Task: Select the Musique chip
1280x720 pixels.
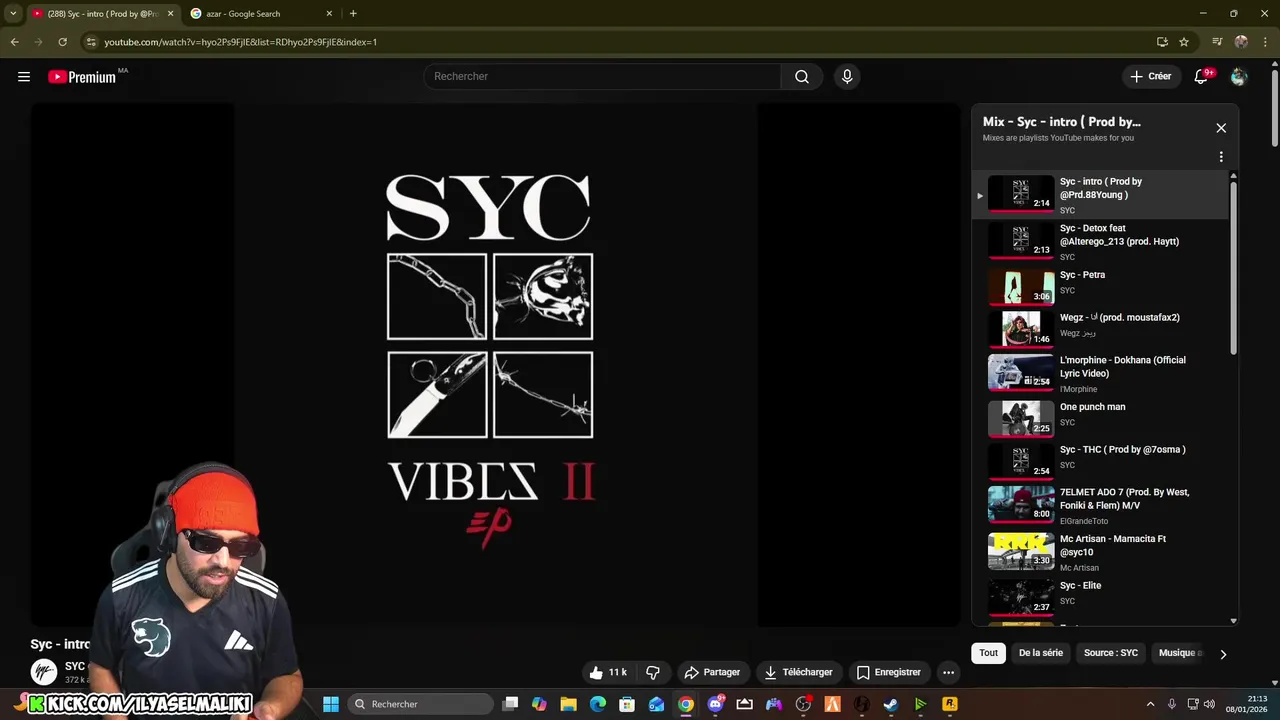Action: click(x=1180, y=653)
